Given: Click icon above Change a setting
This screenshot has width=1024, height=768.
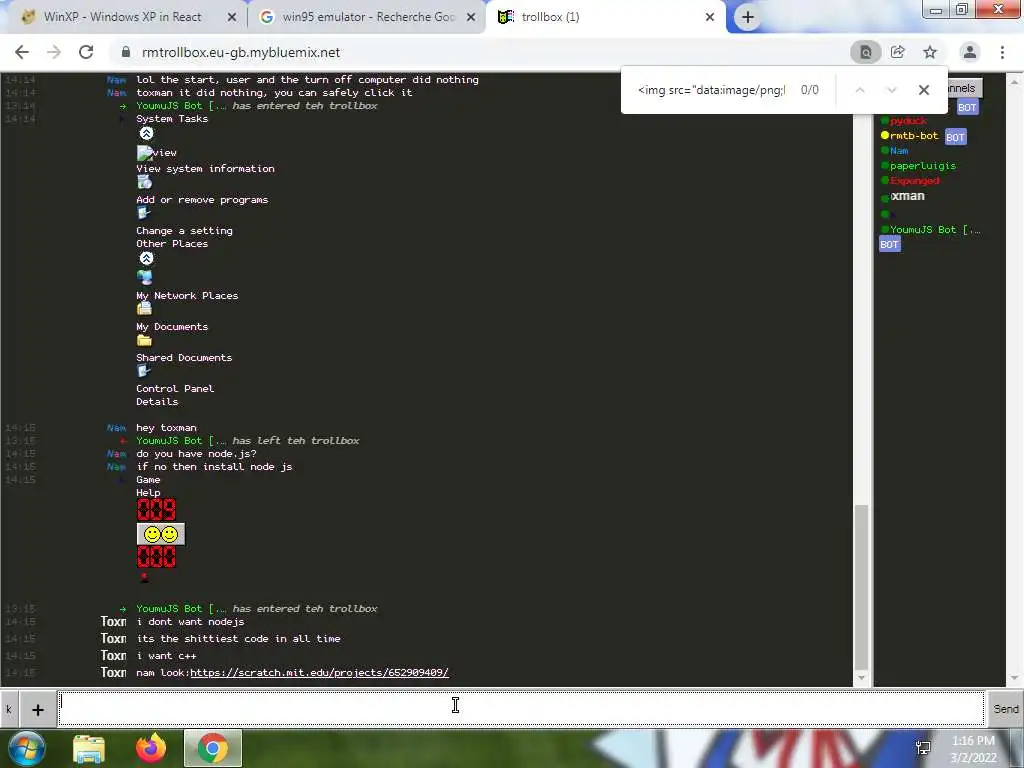Looking at the screenshot, I should pos(144,214).
